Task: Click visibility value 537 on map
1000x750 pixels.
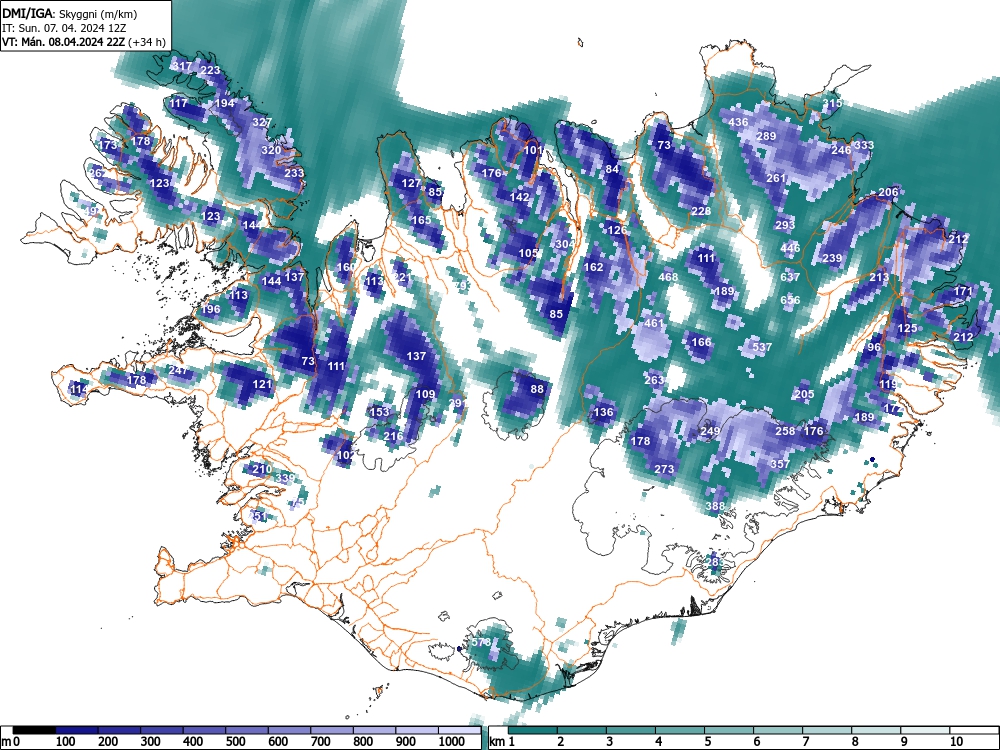Action: (762, 347)
